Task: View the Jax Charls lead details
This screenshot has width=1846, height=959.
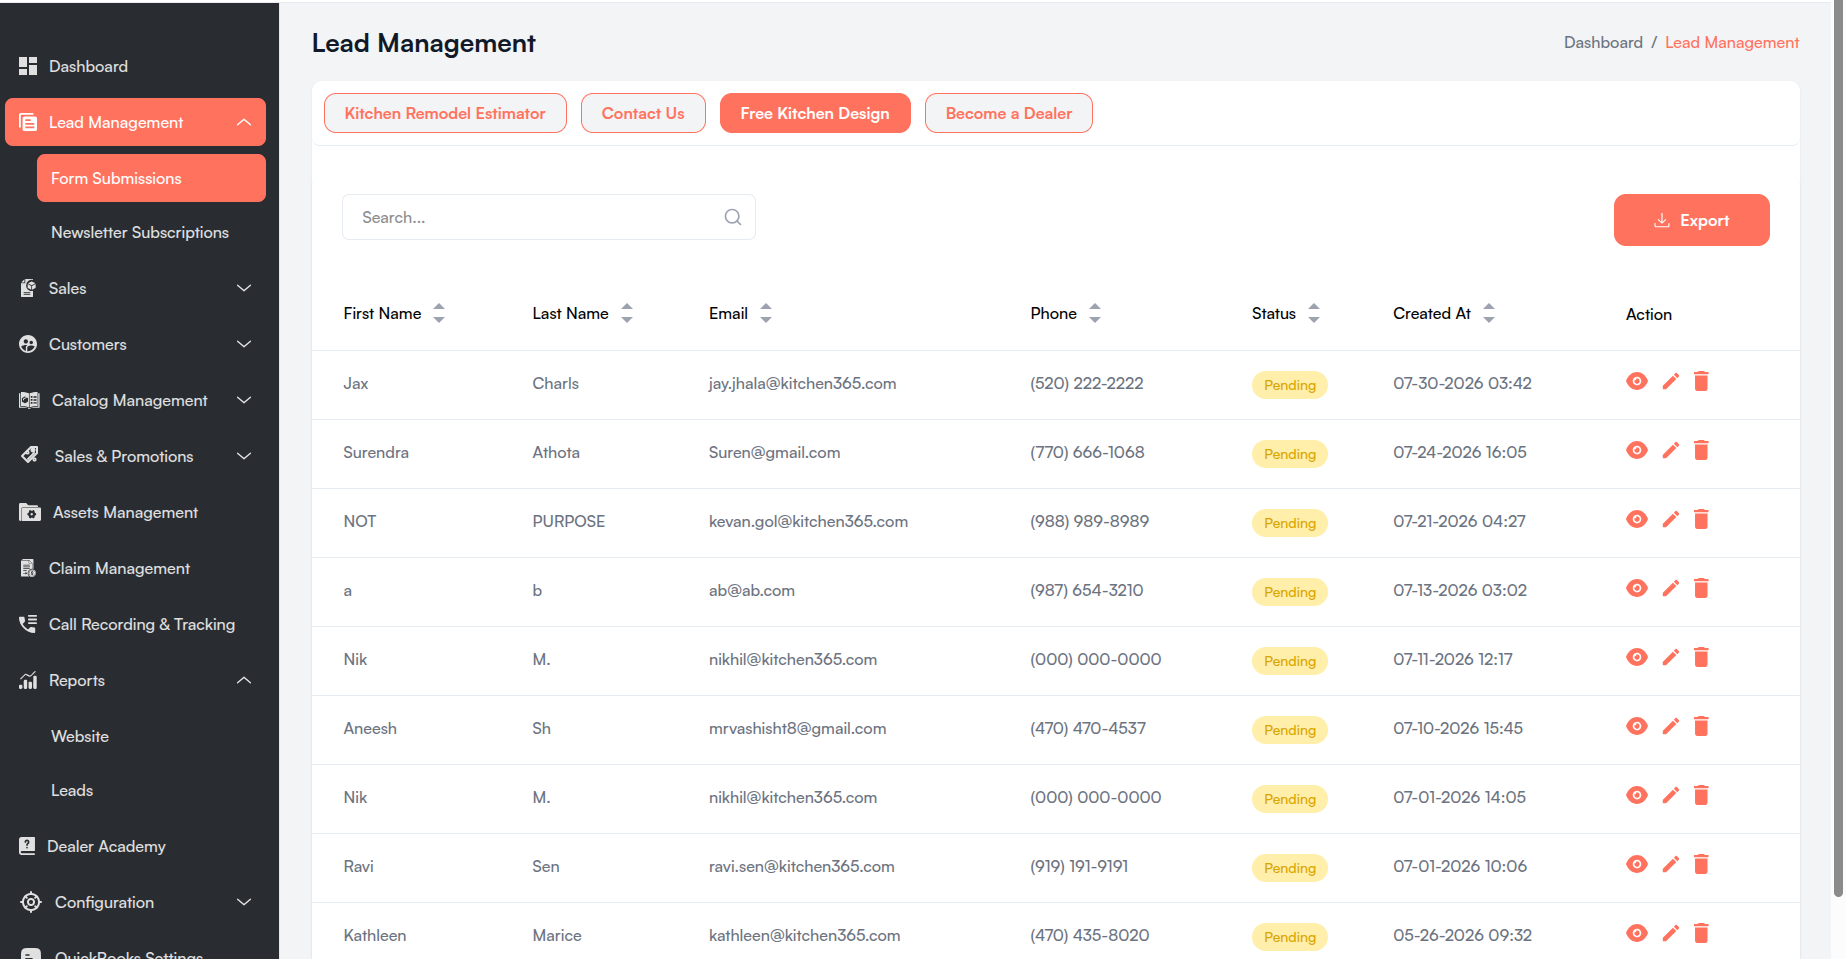Action: (1637, 381)
